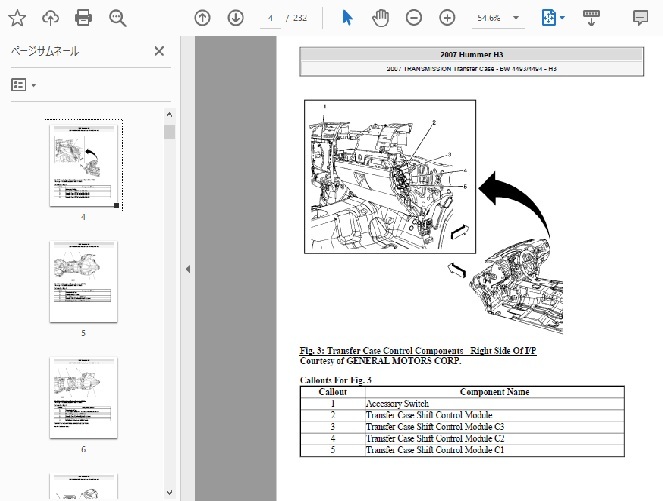Click thumbnail scrollbar up arrow

[x=170, y=114]
